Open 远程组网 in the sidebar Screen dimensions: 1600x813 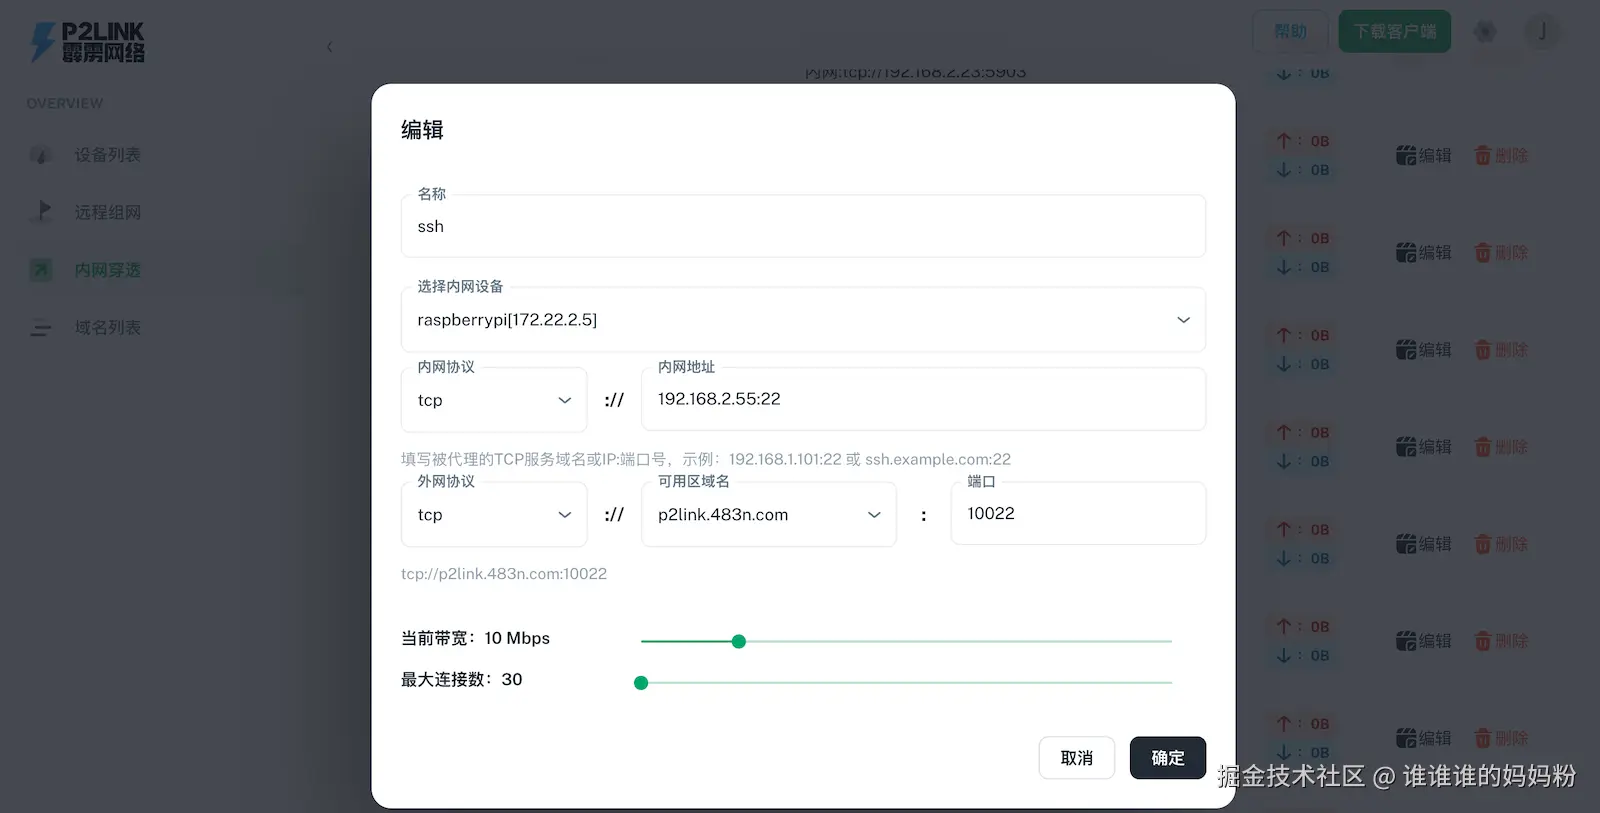click(x=107, y=212)
